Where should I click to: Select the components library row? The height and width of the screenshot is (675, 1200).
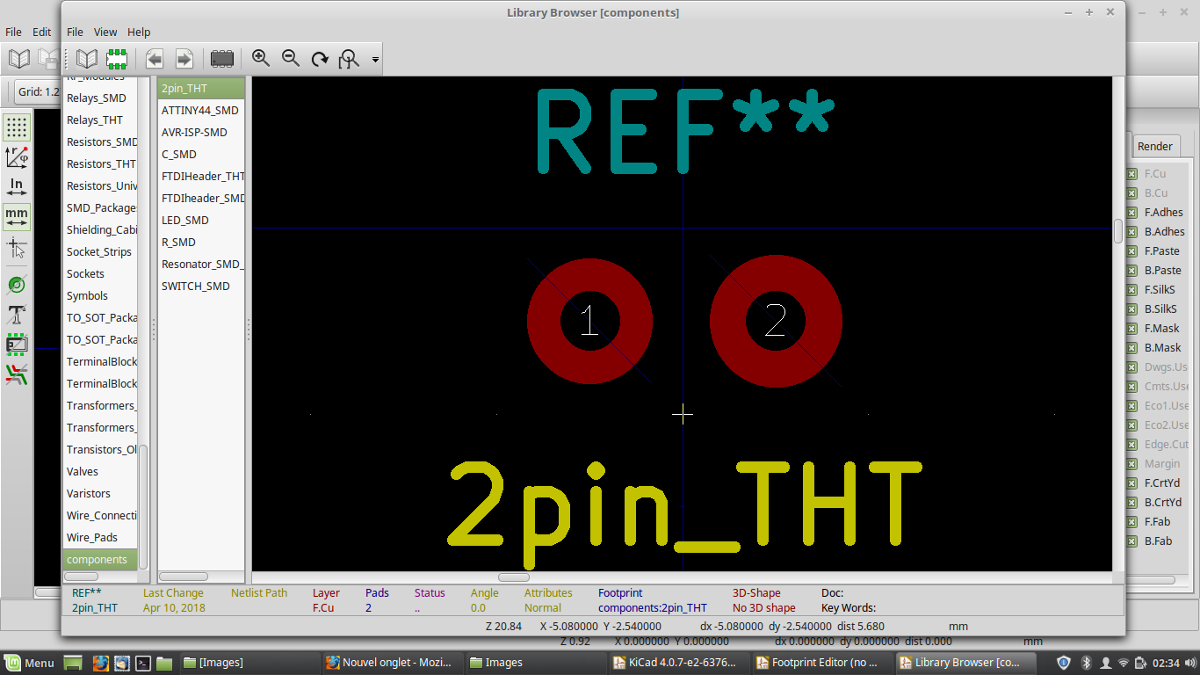[x=100, y=559]
